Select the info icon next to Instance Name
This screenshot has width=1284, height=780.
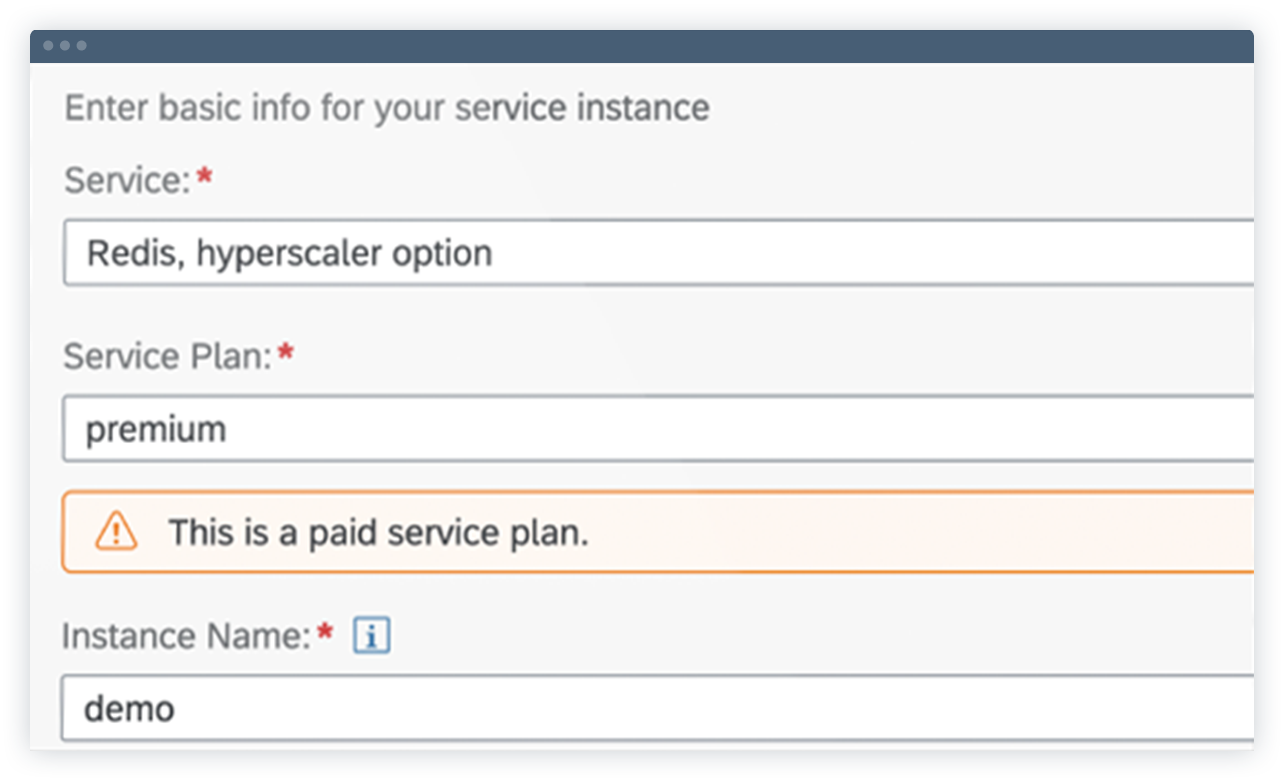(x=372, y=634)
